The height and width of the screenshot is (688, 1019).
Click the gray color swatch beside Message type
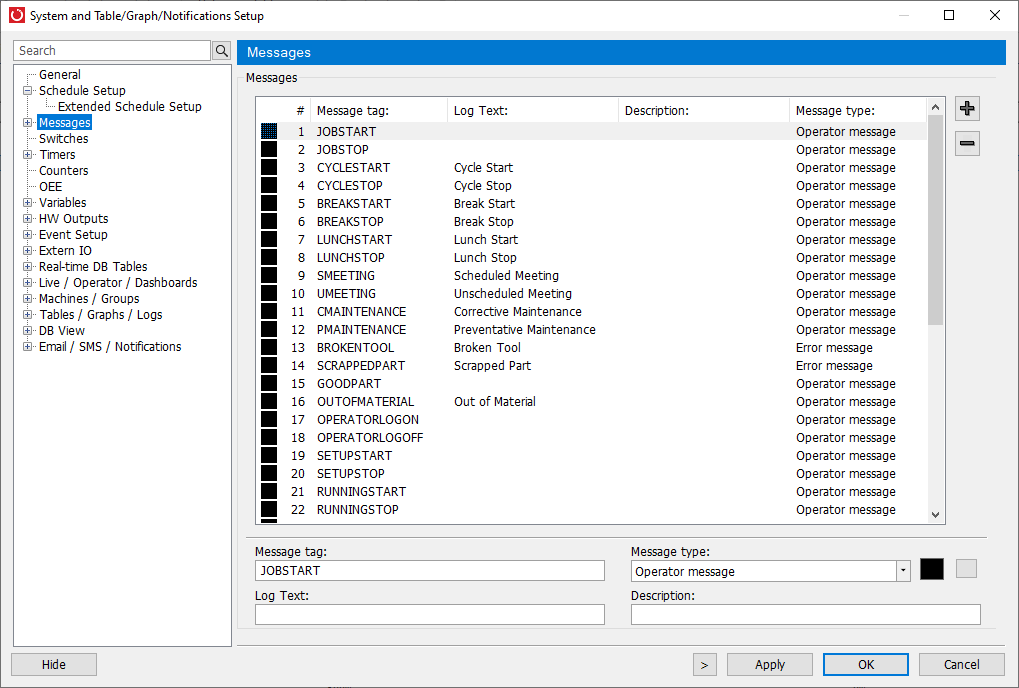coord(966,568)
